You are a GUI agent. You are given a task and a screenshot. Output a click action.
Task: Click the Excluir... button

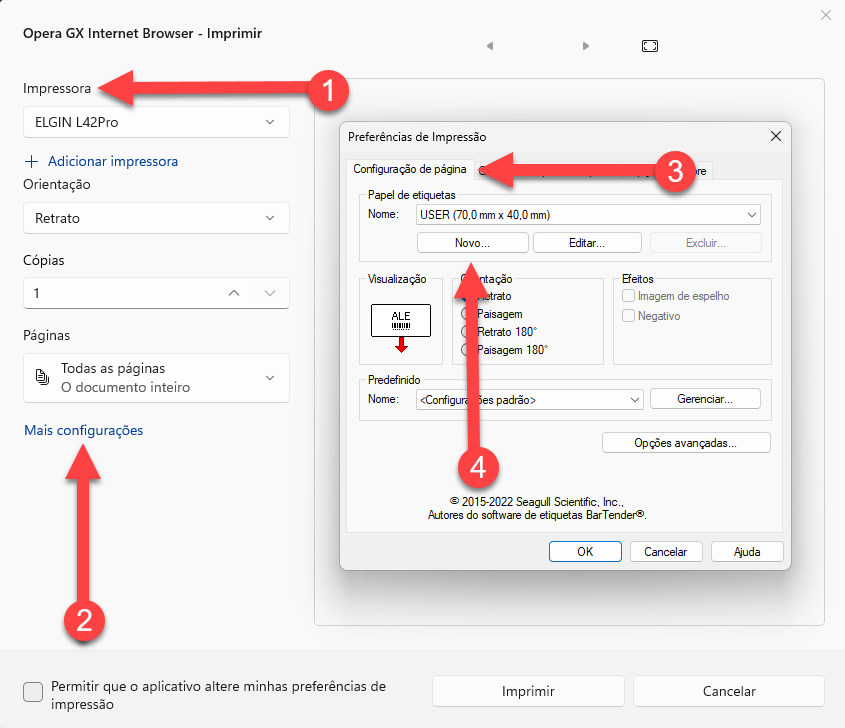coord(706,243)
